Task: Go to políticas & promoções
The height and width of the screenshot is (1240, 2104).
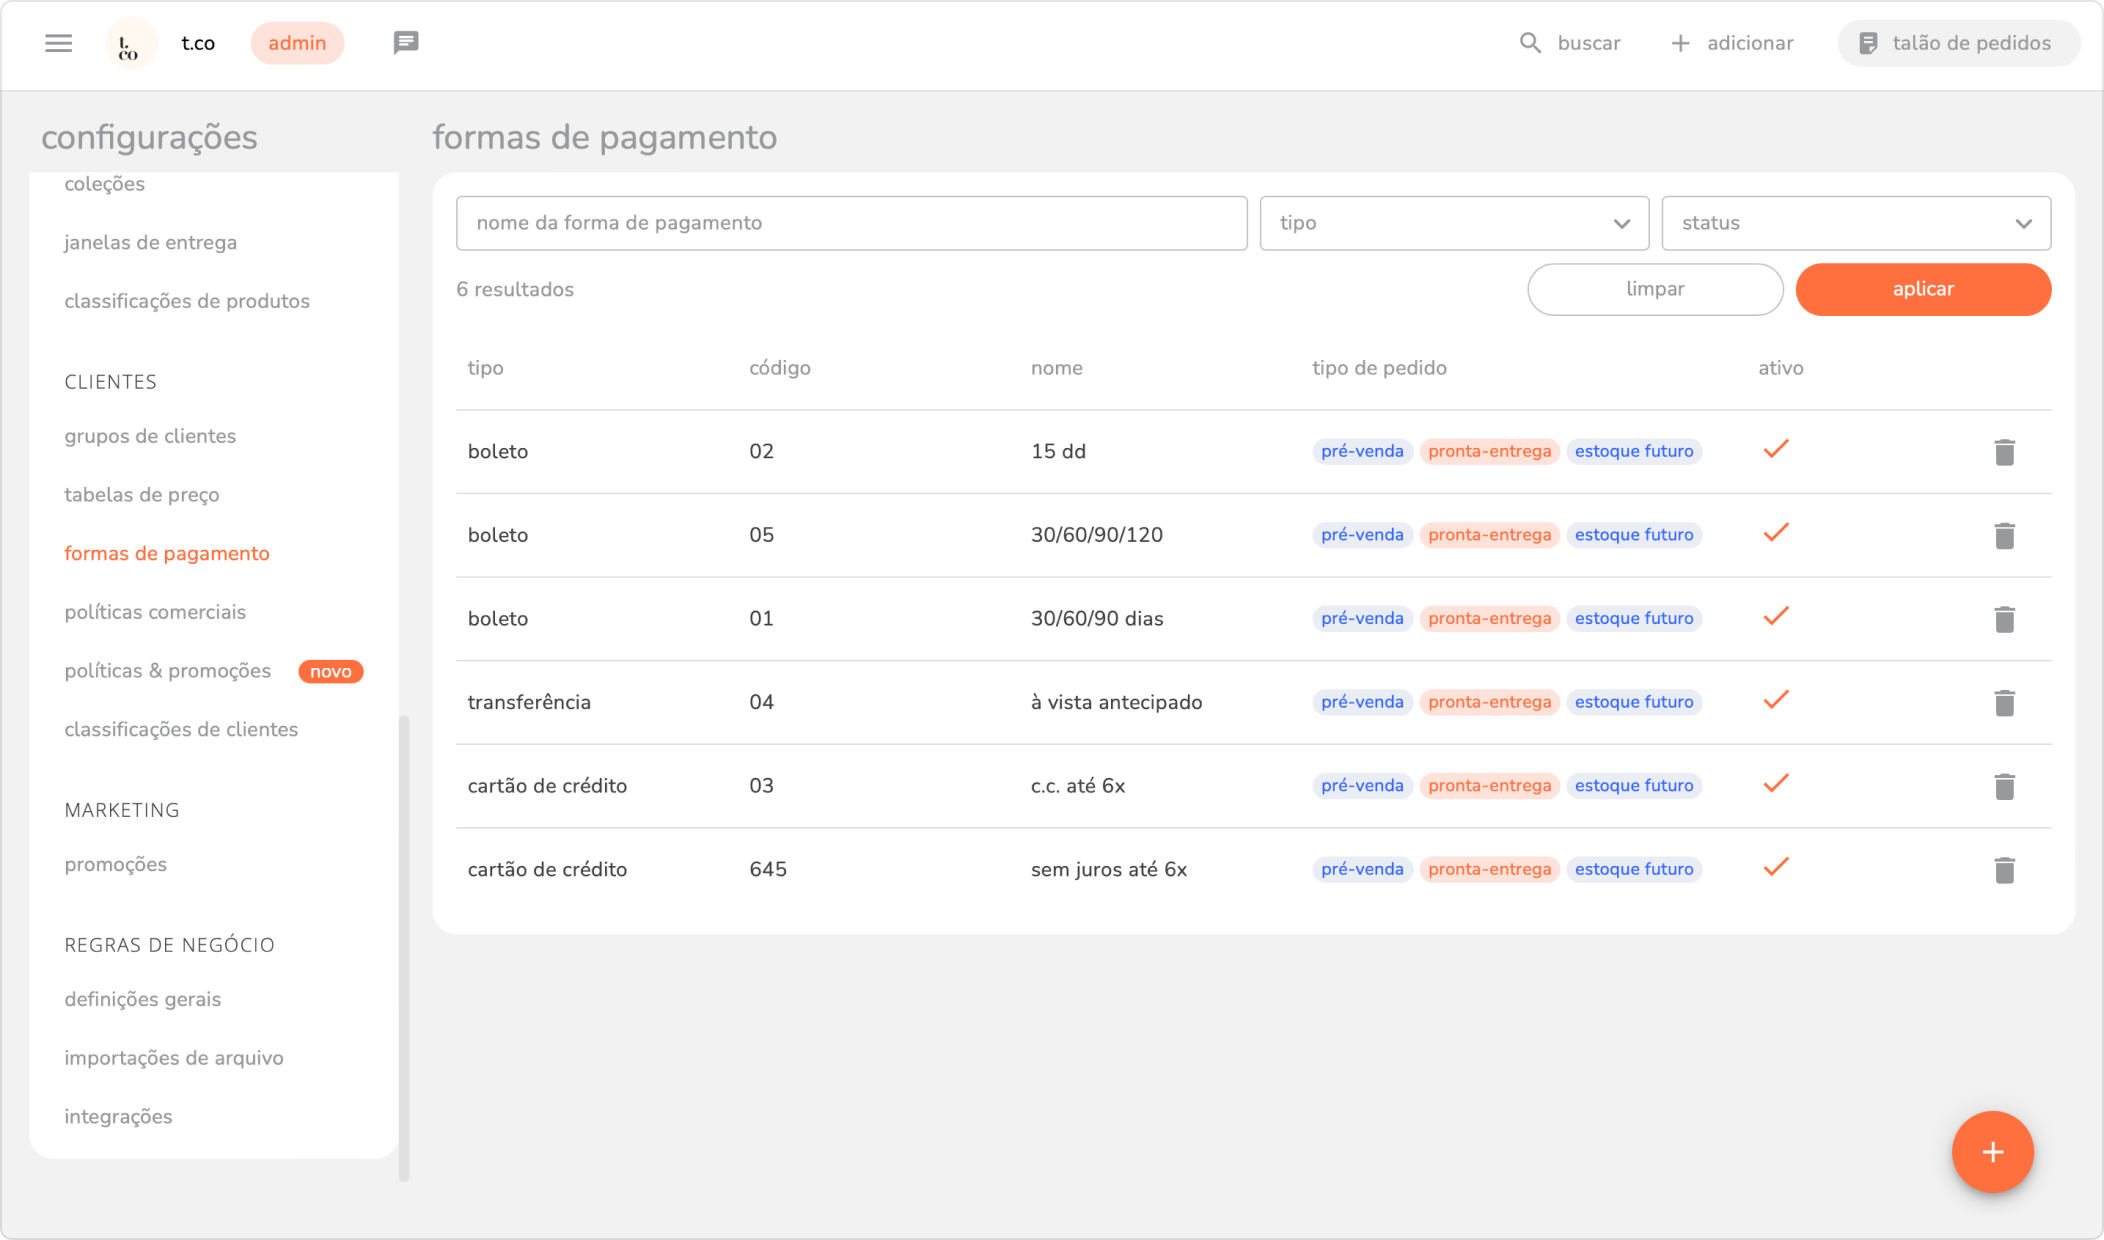Action: (x=168, y=671)
